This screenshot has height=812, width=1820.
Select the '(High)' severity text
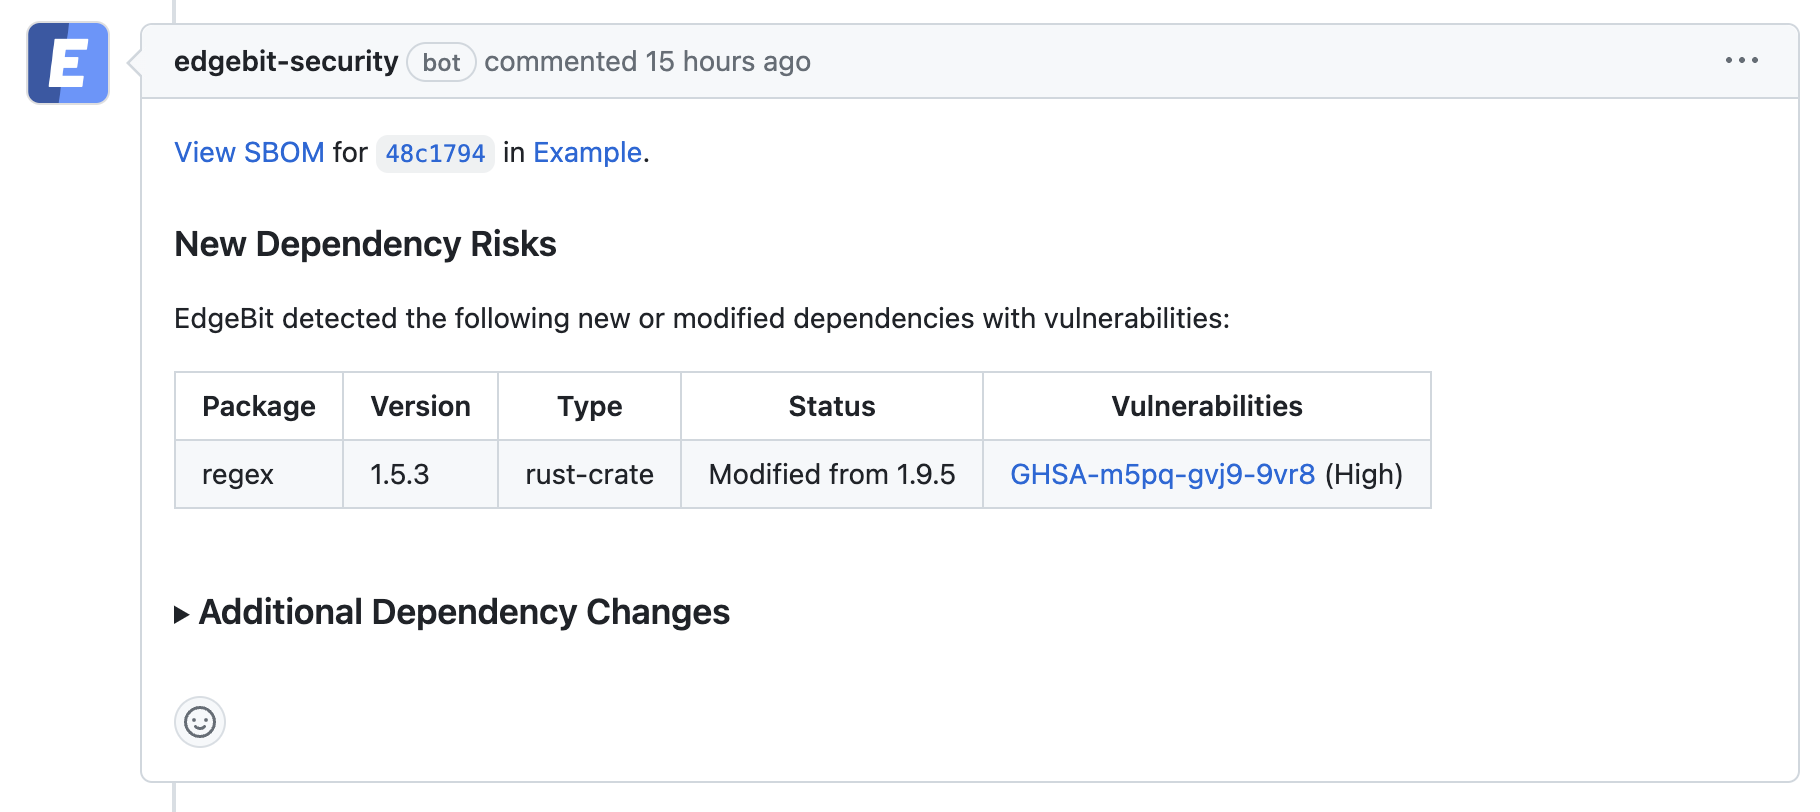[1364, 474]
